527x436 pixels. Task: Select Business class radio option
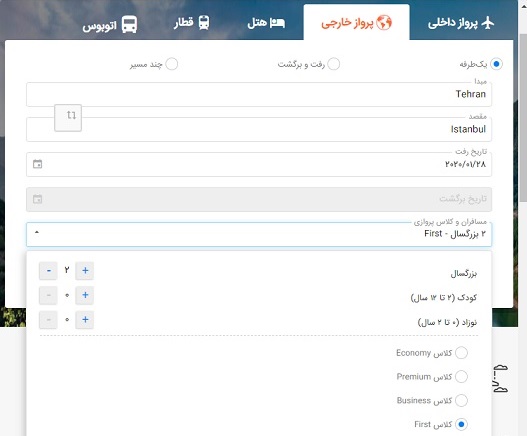click(x=461, y=400)
